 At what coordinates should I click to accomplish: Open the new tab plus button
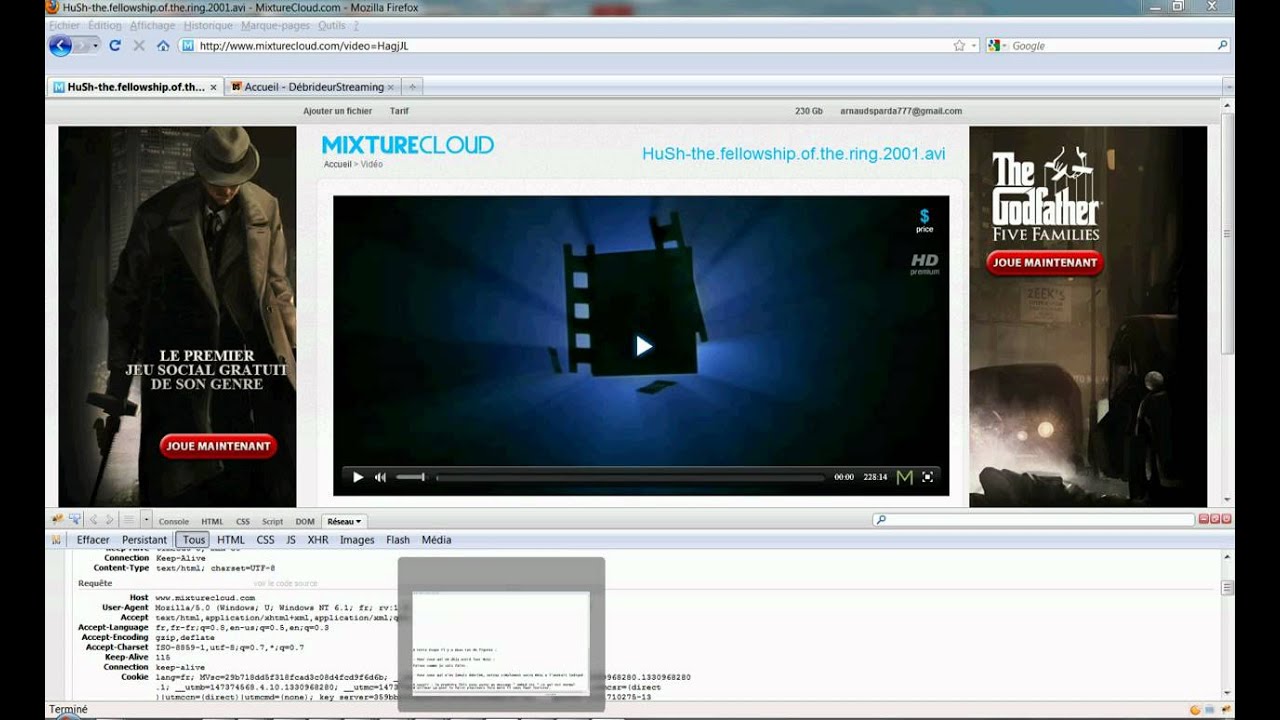click(412, 87)
